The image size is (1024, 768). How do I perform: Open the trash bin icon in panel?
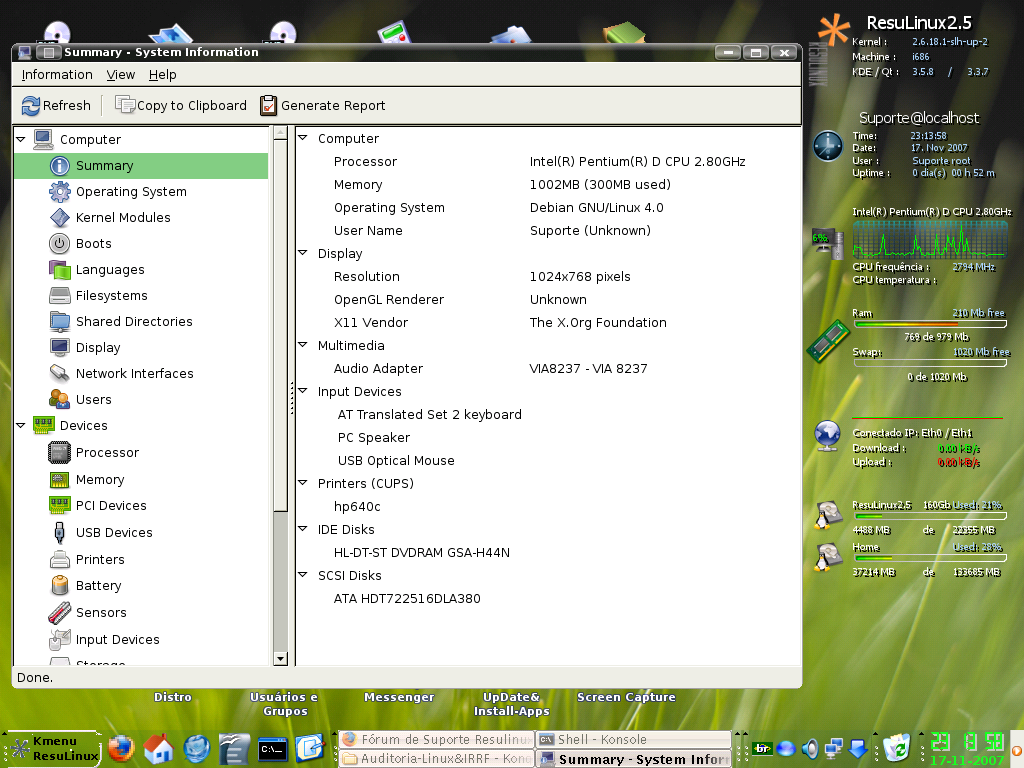click(x=897, y=748)
